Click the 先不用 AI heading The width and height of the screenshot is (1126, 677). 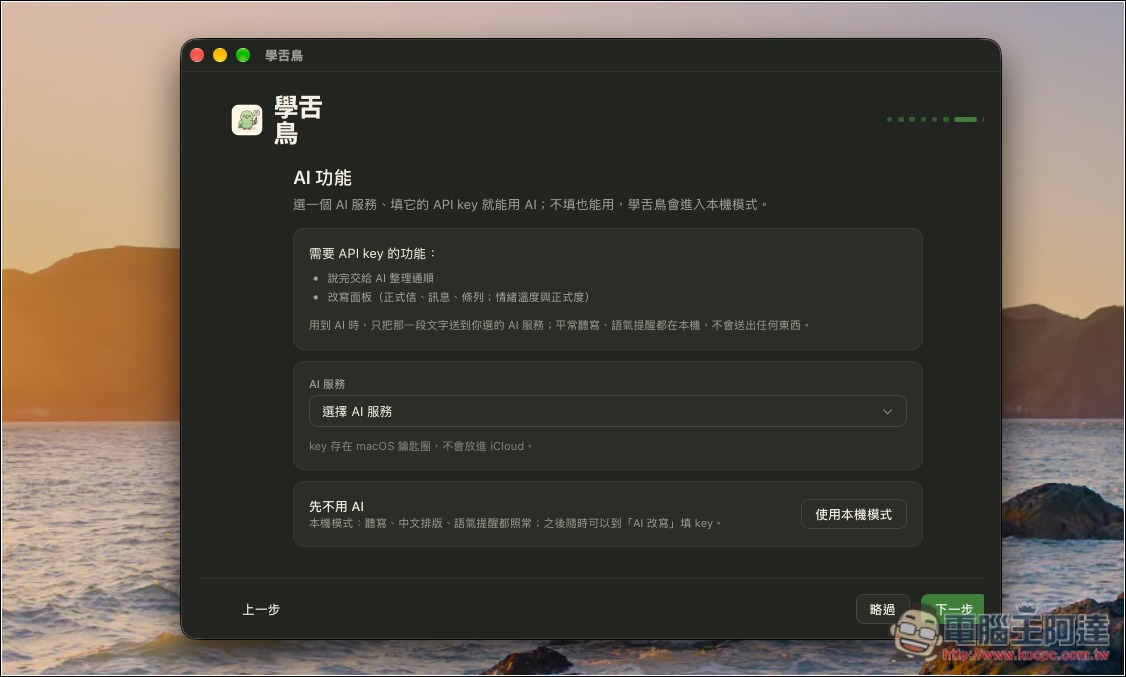point(336,506)
